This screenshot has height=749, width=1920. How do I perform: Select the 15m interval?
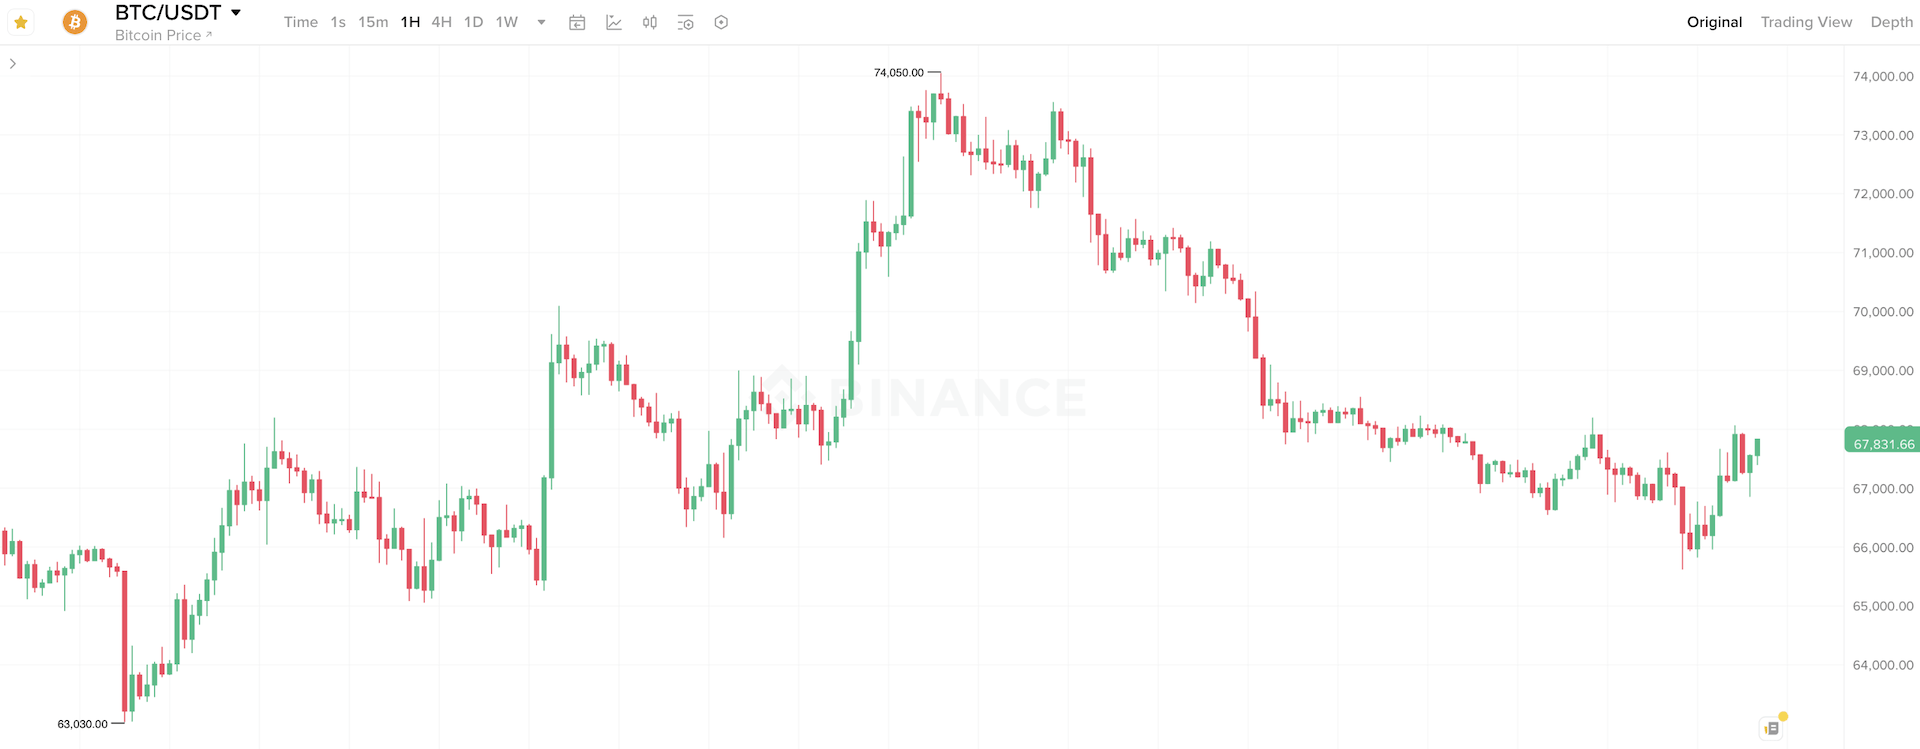[373, 22]
